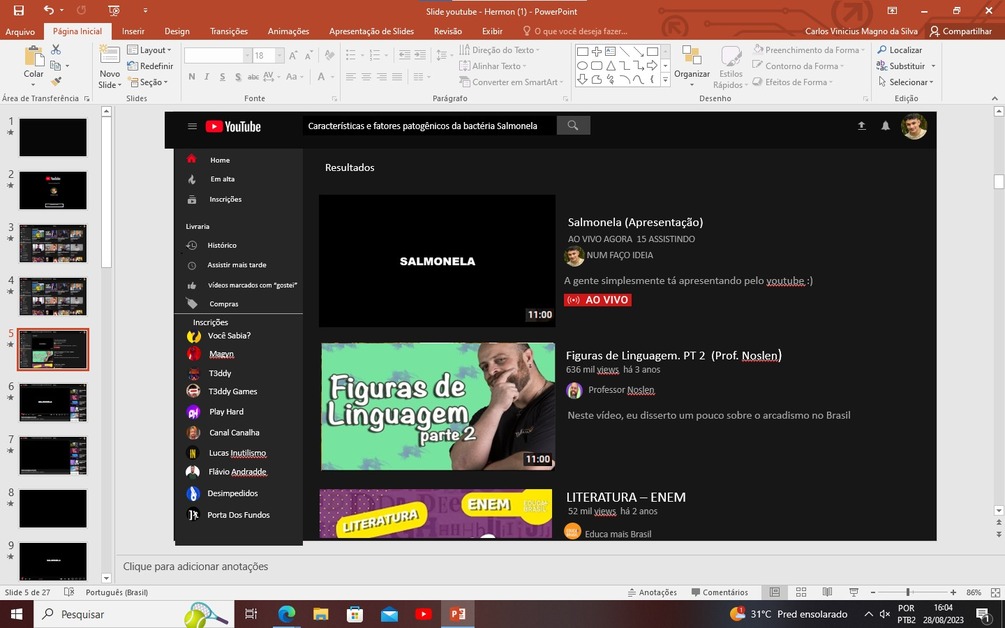Select slide 3 thumbnail

[x=53, y=244]
